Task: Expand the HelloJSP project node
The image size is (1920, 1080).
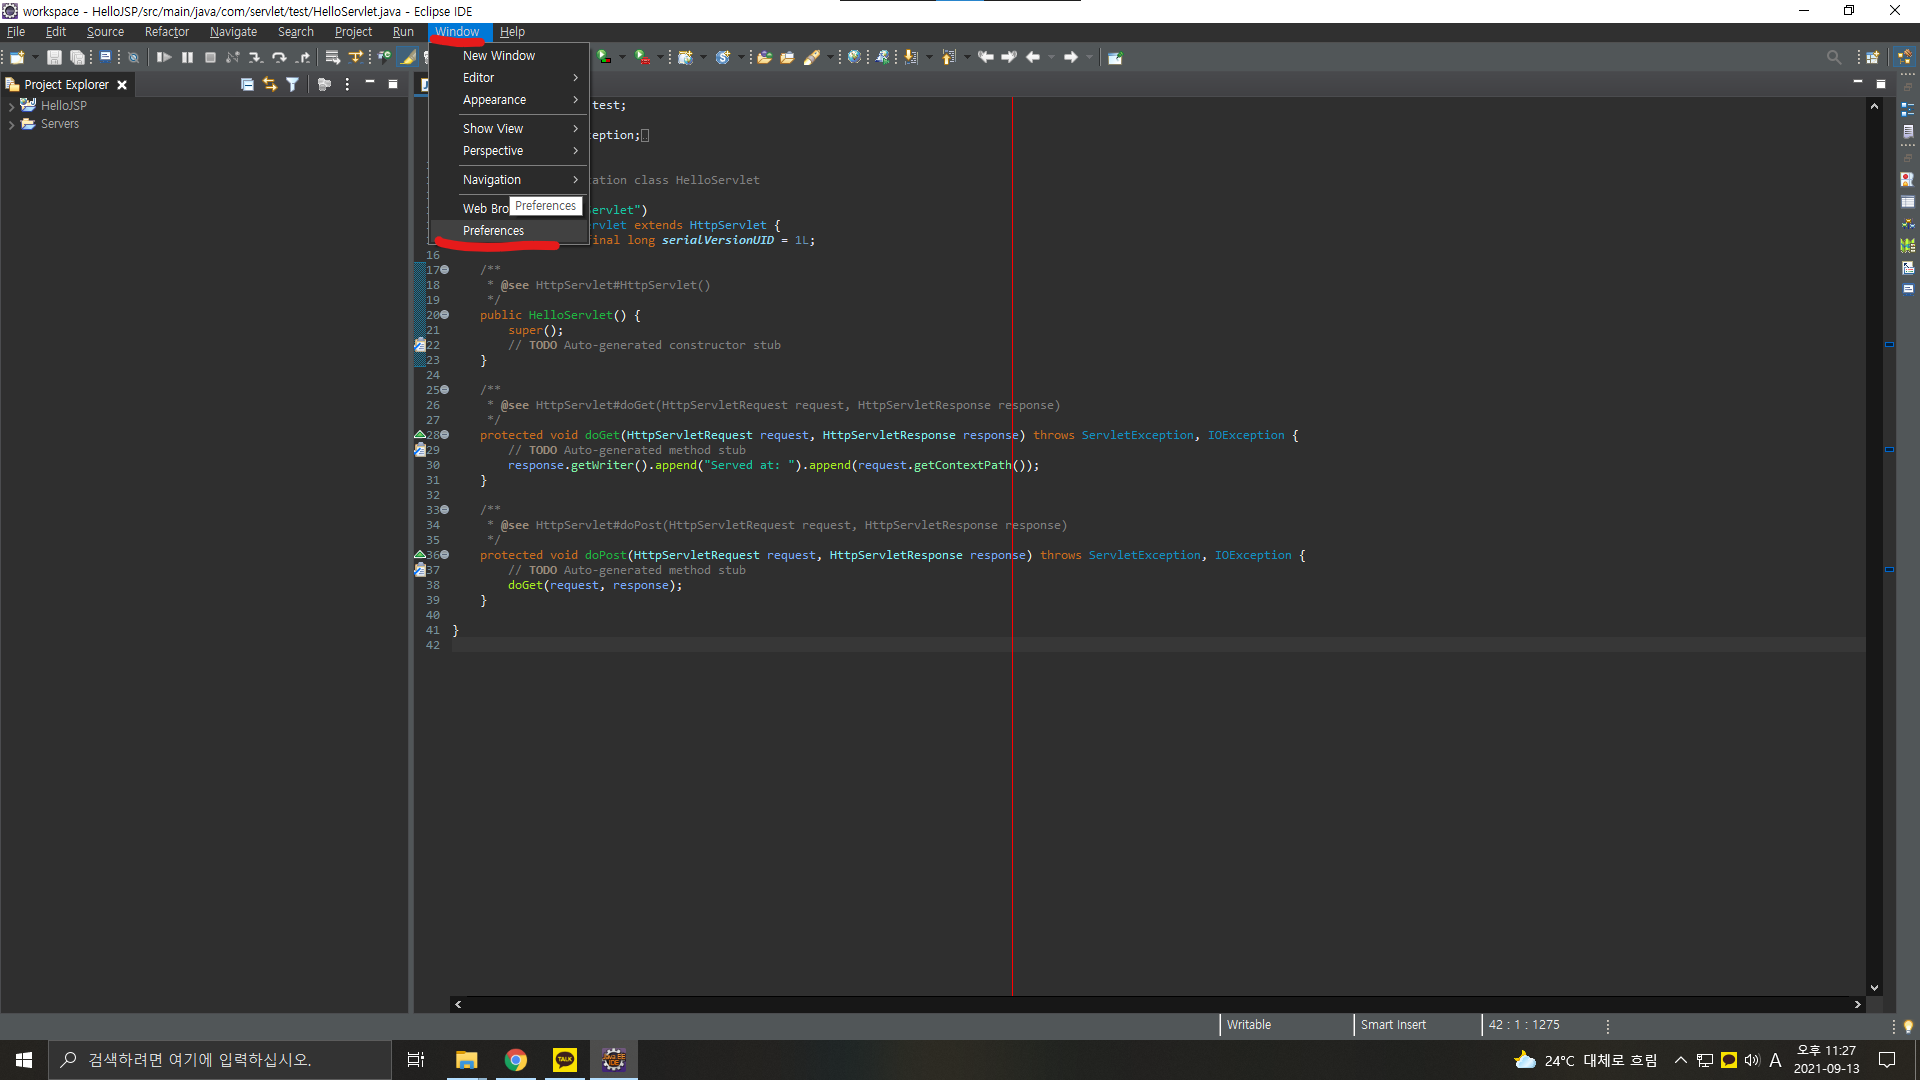Action: pyautogui.click(x=11, y=106)
